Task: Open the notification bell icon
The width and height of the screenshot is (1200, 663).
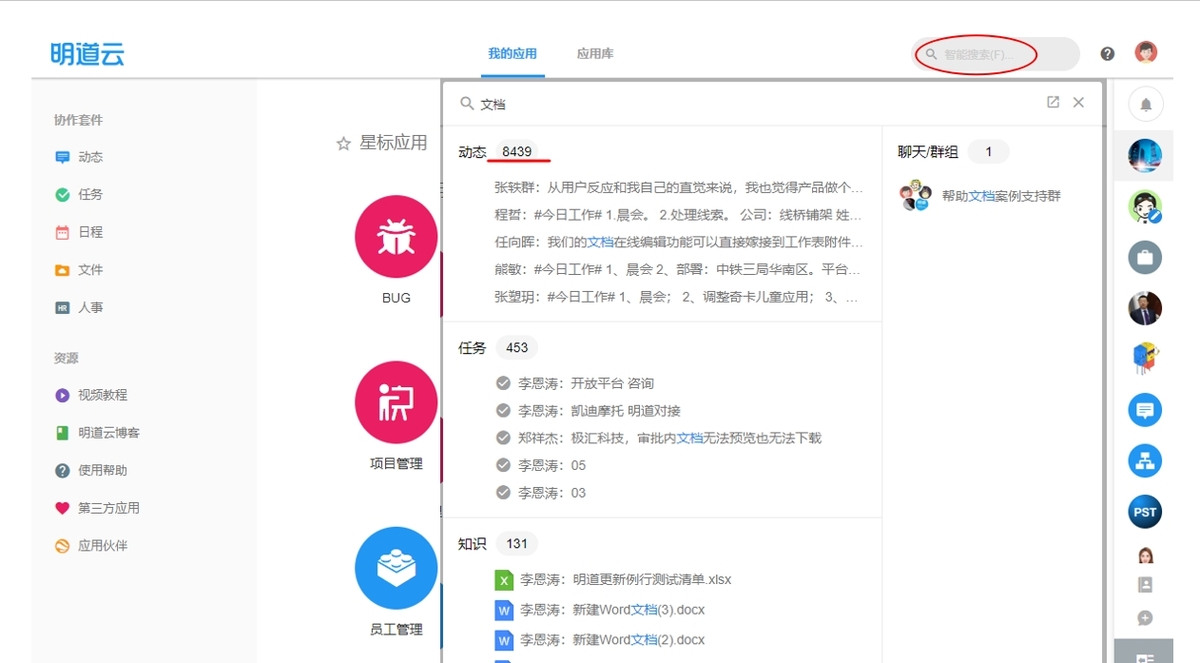Action: [x=1145, y=104]
